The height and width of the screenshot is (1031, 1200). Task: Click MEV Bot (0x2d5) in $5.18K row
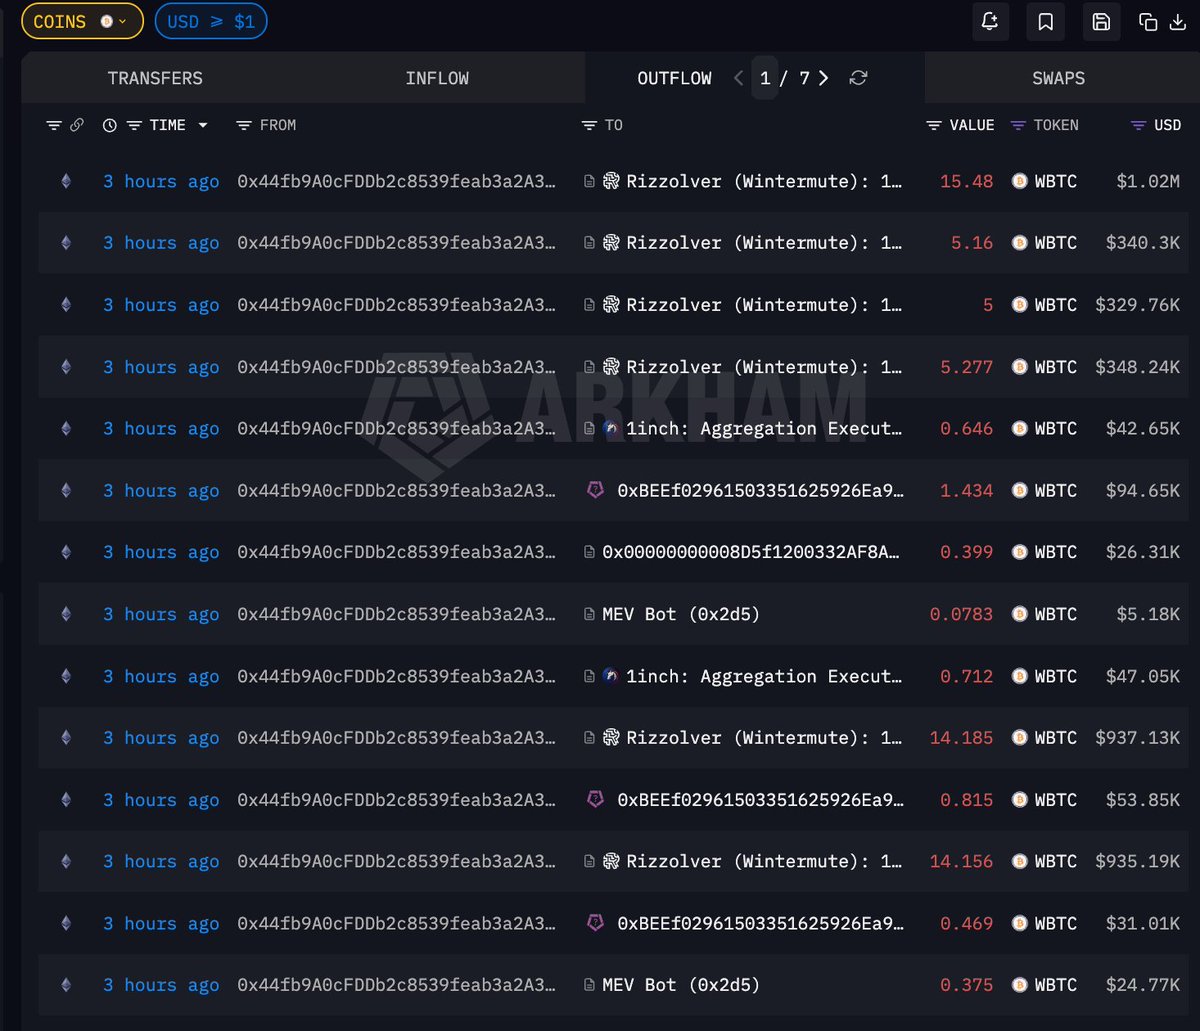point(681,614)
